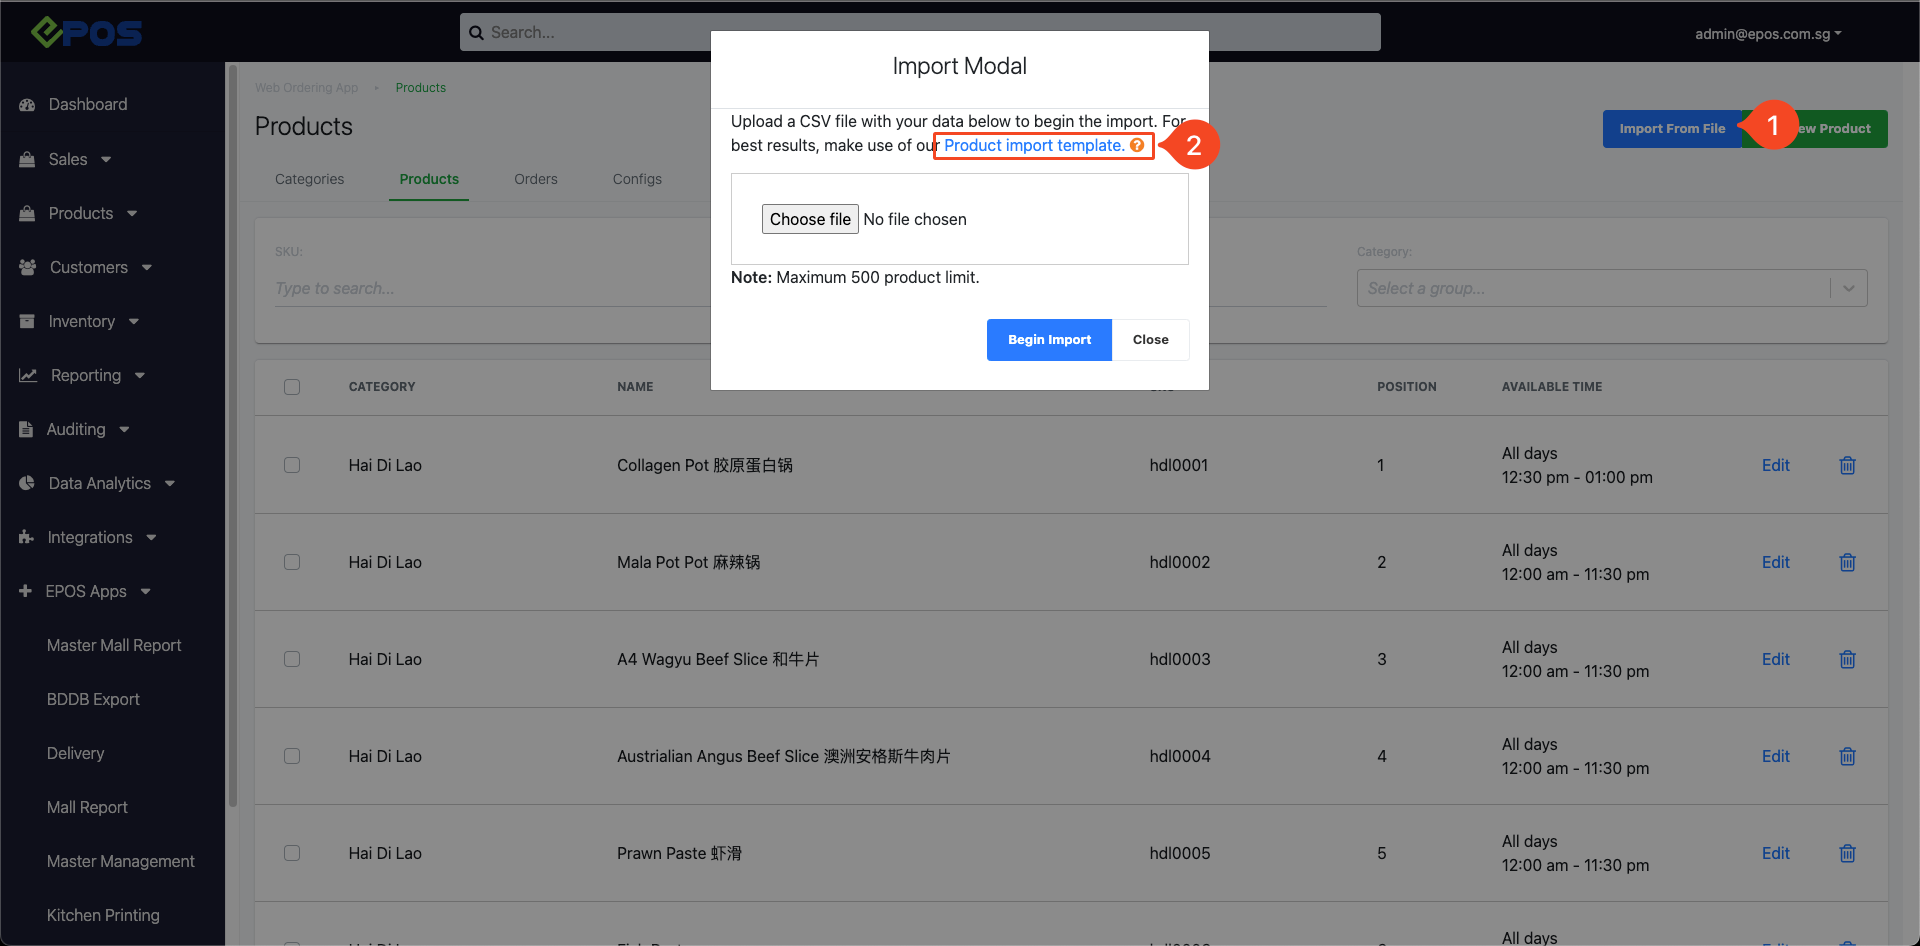The height and width of the screenshot is (946, 1920).
Task: Delete the Prawn Paste product via trash icon
Action: tap(1847, 853)
